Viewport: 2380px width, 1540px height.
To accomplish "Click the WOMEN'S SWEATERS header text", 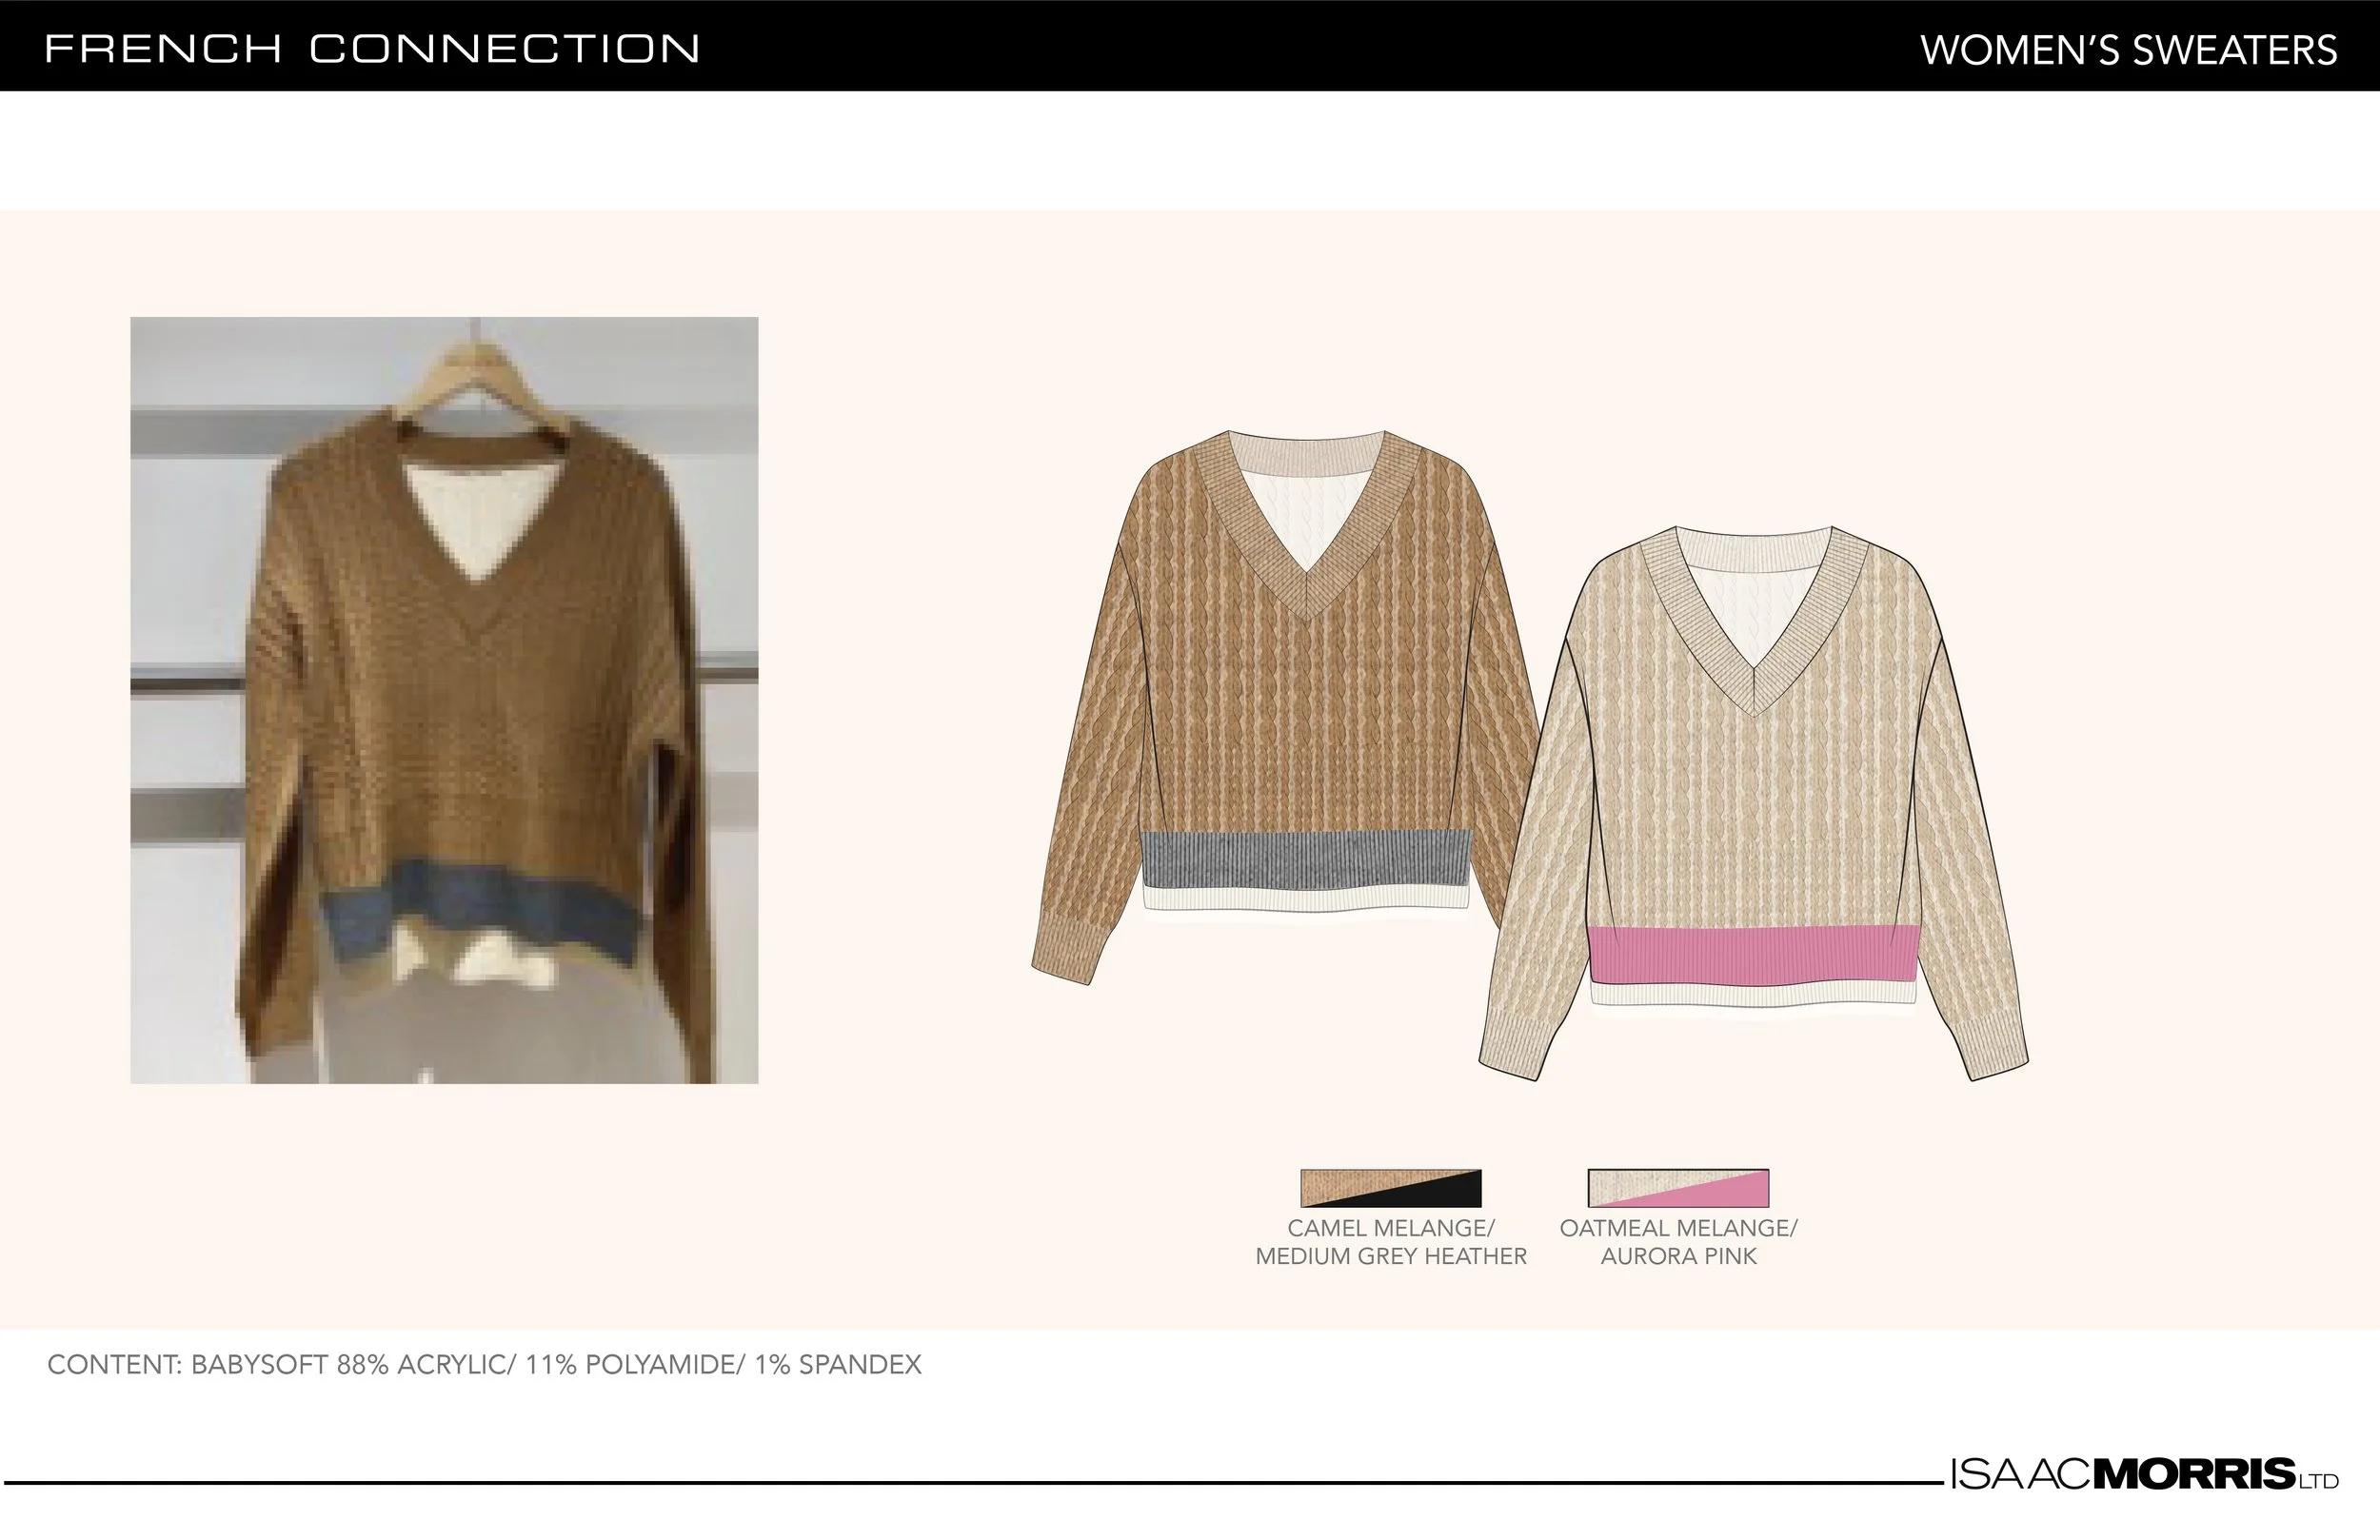I will [2129, 50].
